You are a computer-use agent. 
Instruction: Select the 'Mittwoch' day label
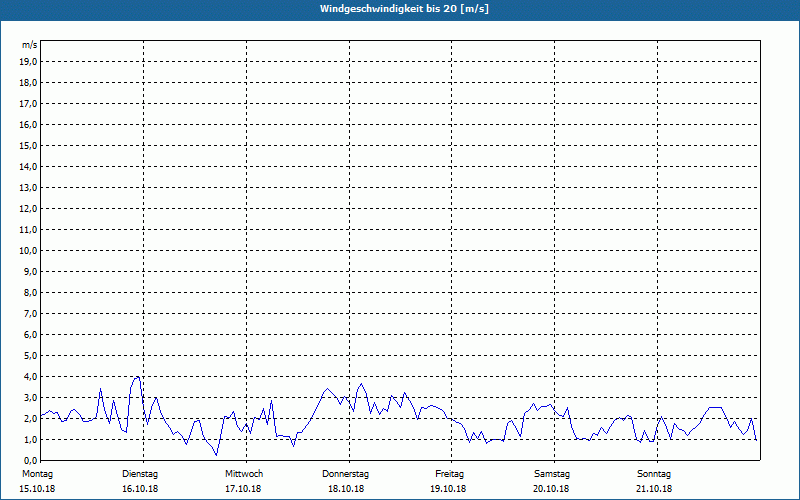coord(244,474)
